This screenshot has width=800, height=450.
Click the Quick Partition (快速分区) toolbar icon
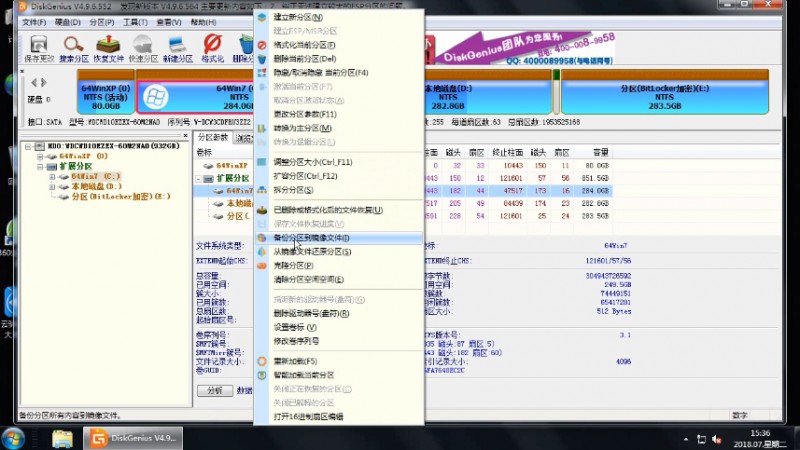point(143,49)
